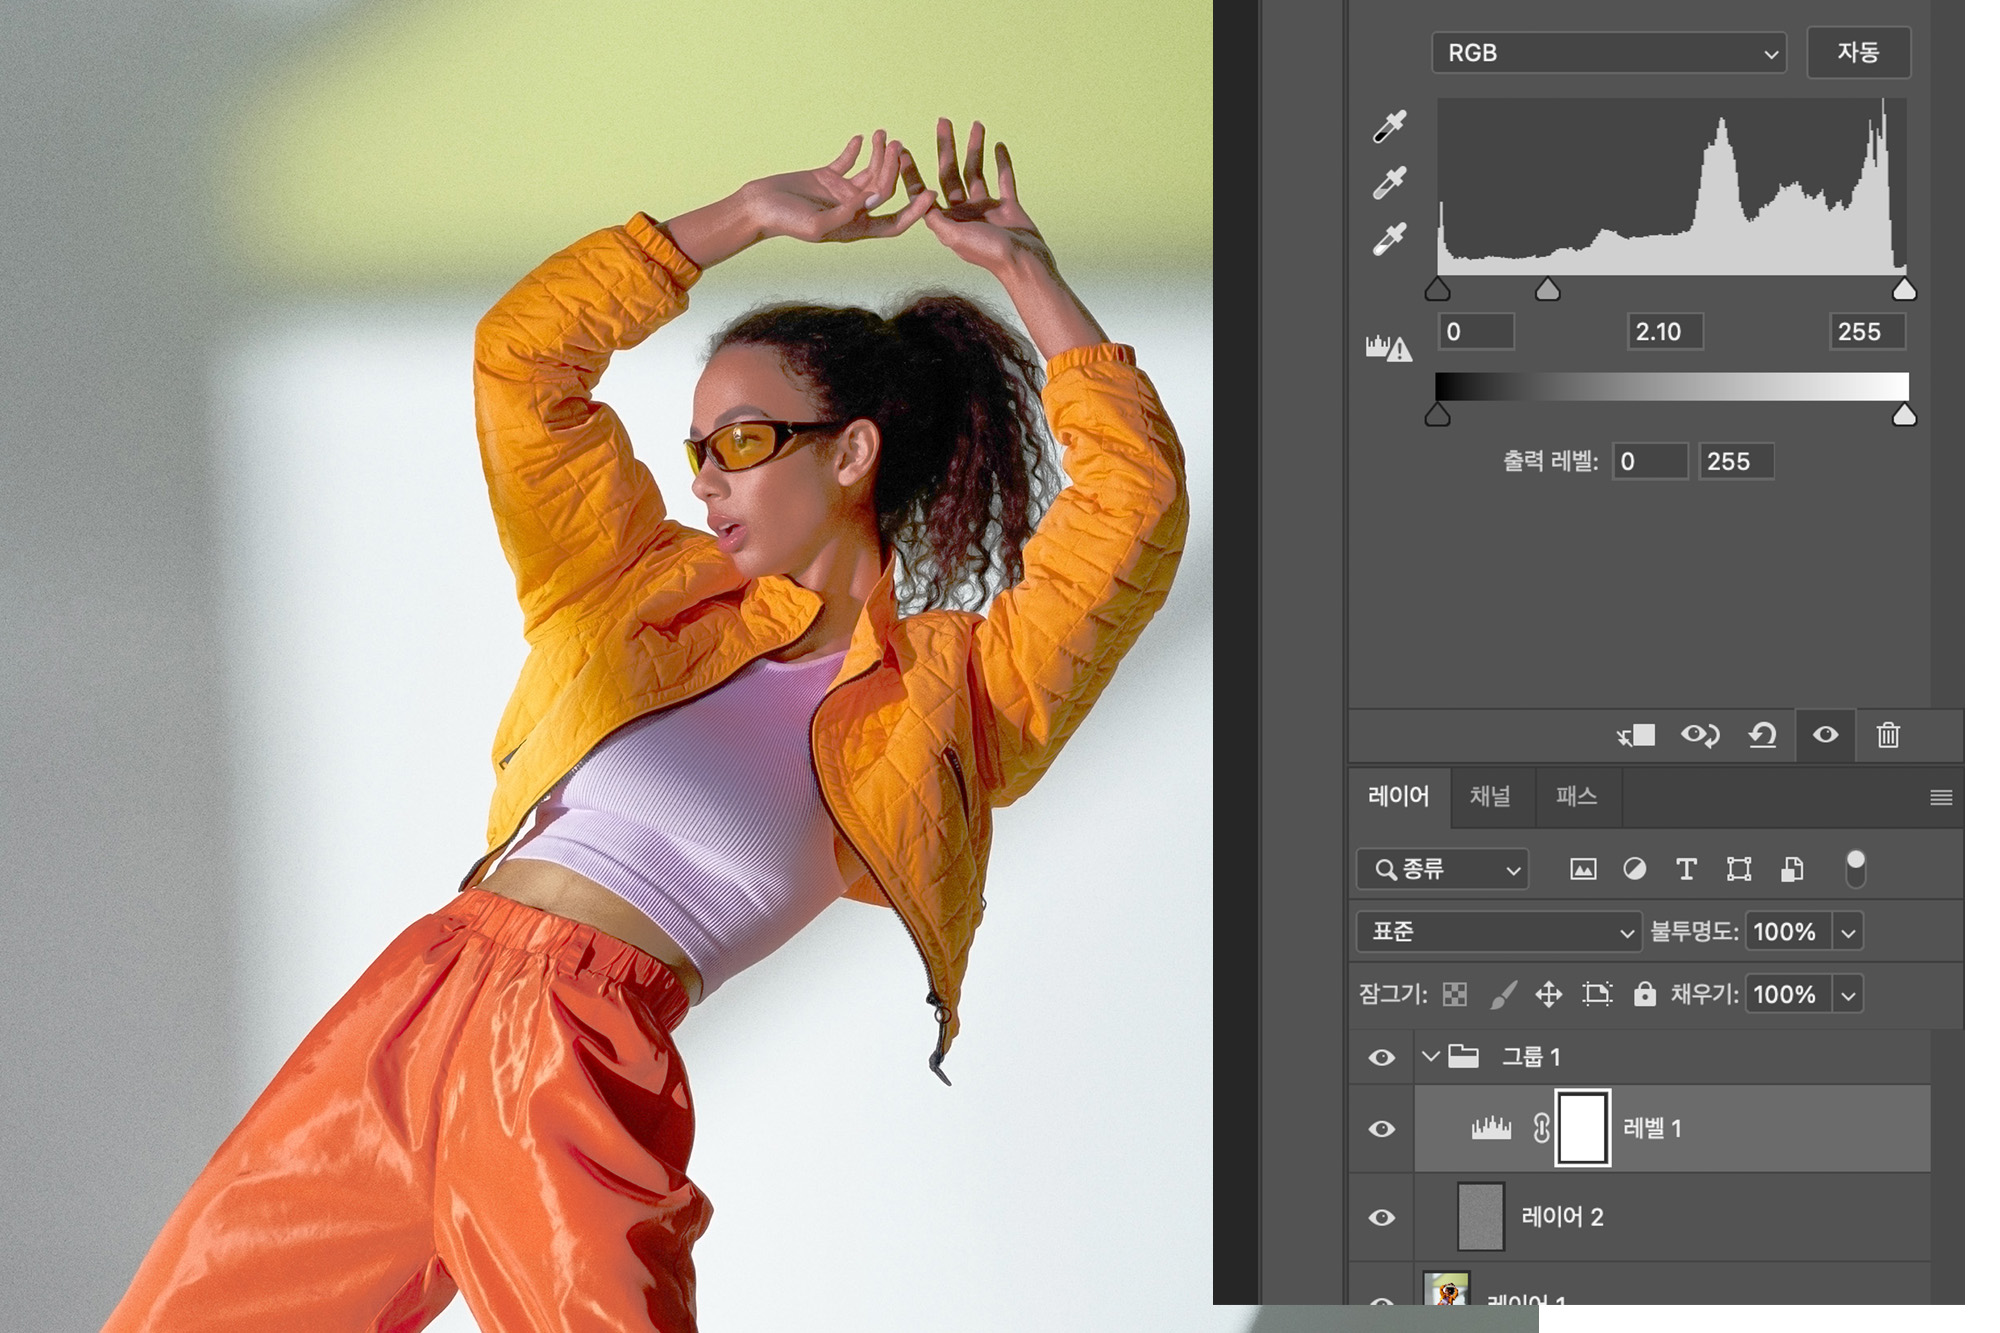Hide the 그룹 1 group
2000x1333 pixels.
(1382, 1057)
